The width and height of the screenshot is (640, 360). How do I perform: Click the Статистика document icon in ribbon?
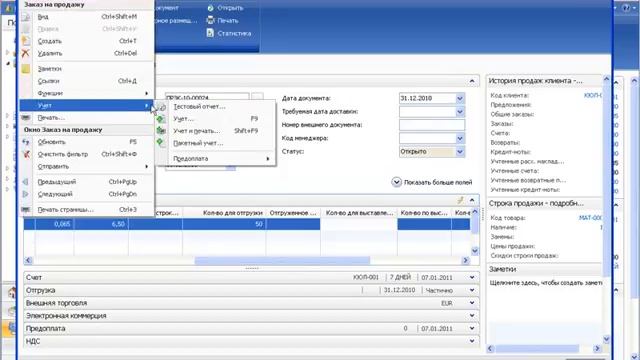point(210,33)
